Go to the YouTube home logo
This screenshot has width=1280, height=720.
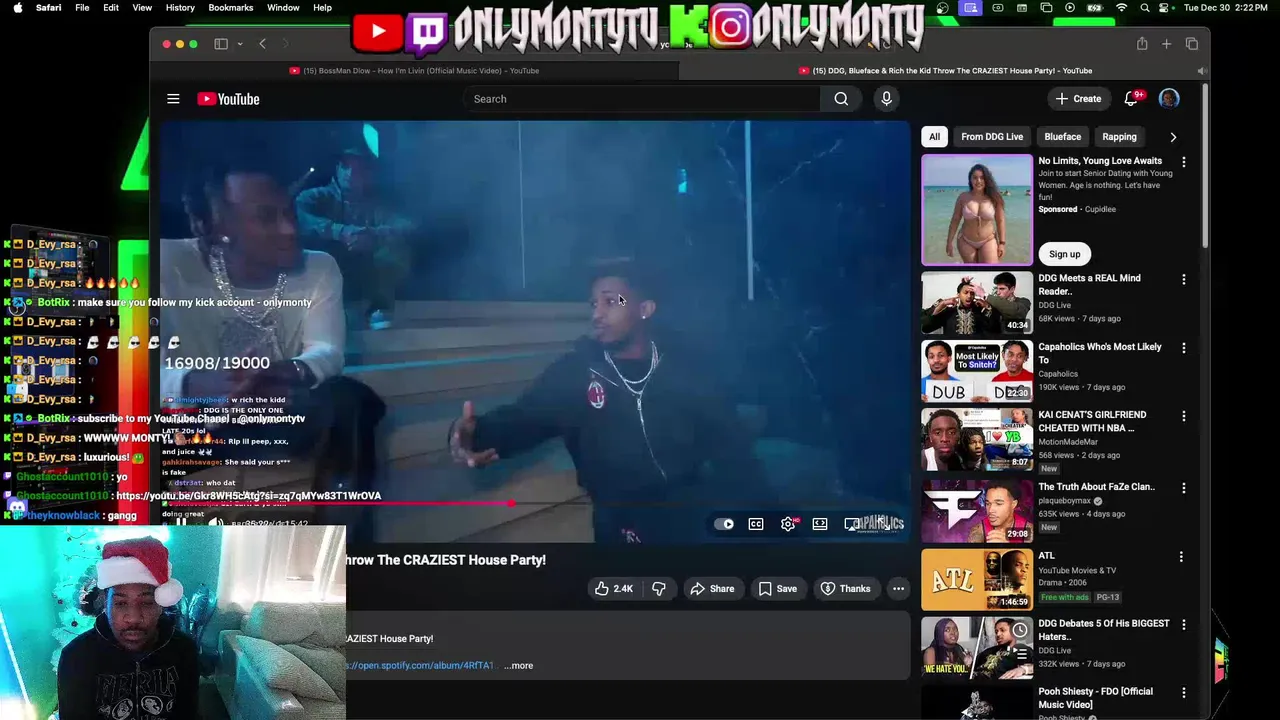pos(228,99)
